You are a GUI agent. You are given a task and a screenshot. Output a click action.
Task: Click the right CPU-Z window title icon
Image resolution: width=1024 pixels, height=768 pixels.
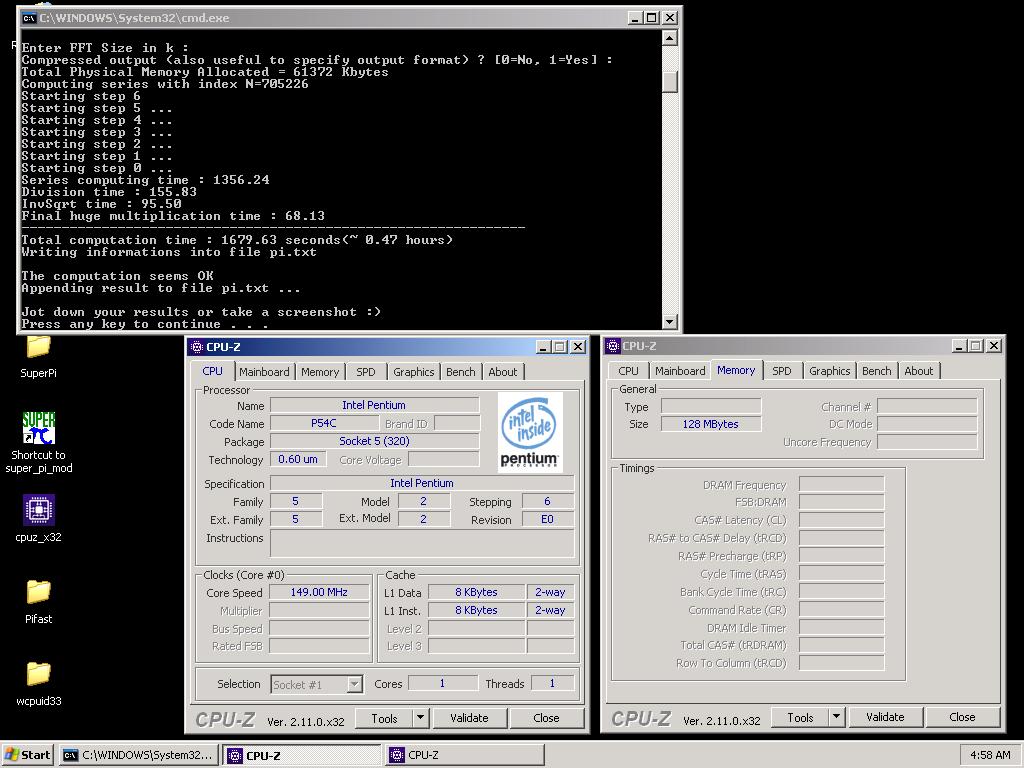click(613, 346)
